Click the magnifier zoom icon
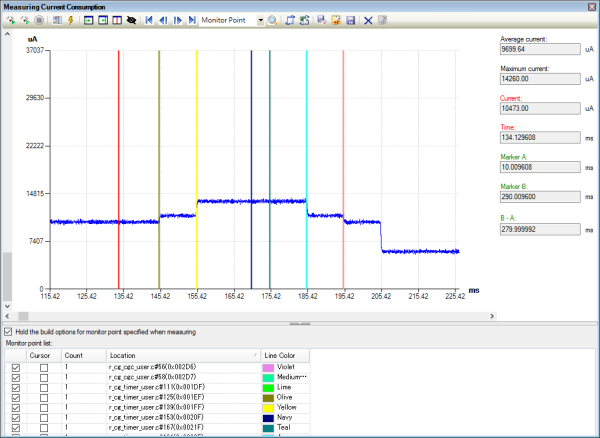This screenshot has height=438, width=600. (271, 20)
